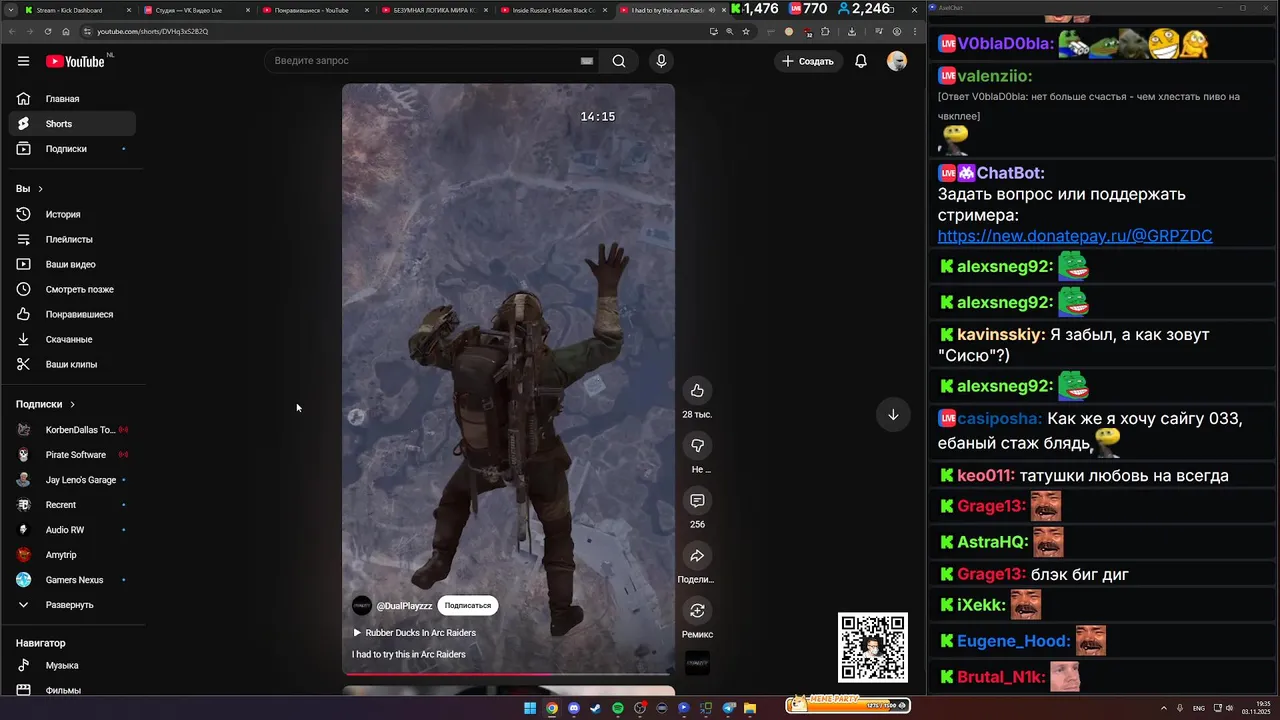
Task: Bookmark page with star icon
Action: tap(746, 31)
